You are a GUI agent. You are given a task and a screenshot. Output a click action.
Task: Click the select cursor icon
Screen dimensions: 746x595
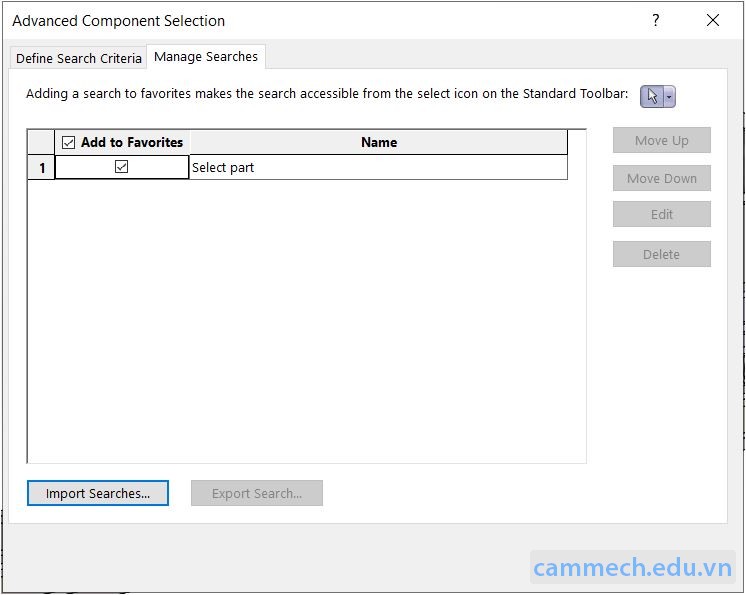652,96
